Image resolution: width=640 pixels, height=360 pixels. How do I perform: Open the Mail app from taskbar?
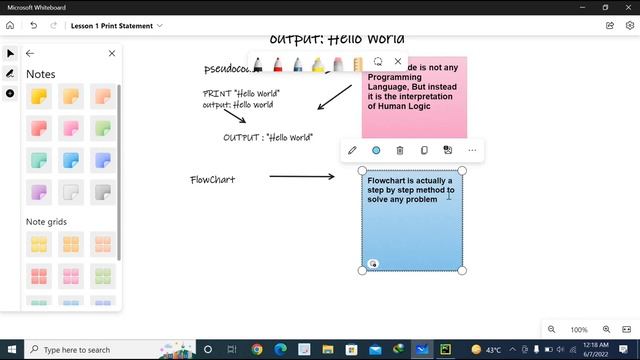(375, 349)
